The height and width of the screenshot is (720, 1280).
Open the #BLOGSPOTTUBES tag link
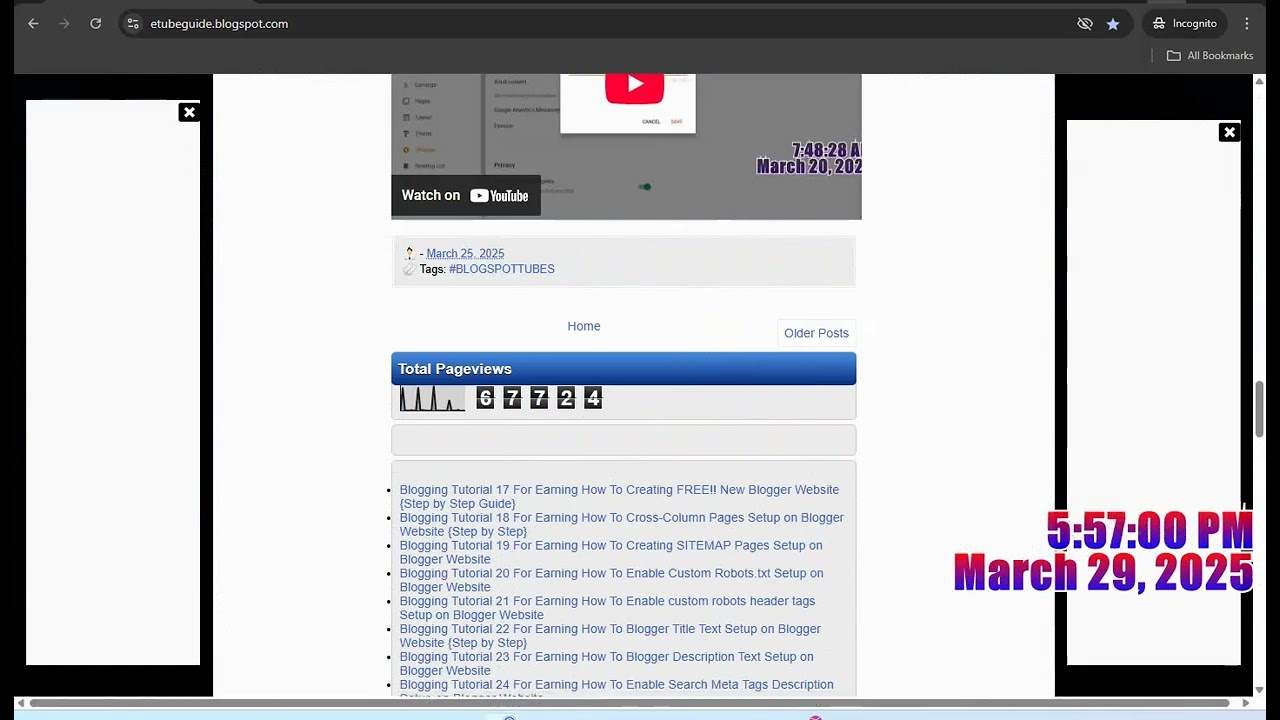pos(502,269)
